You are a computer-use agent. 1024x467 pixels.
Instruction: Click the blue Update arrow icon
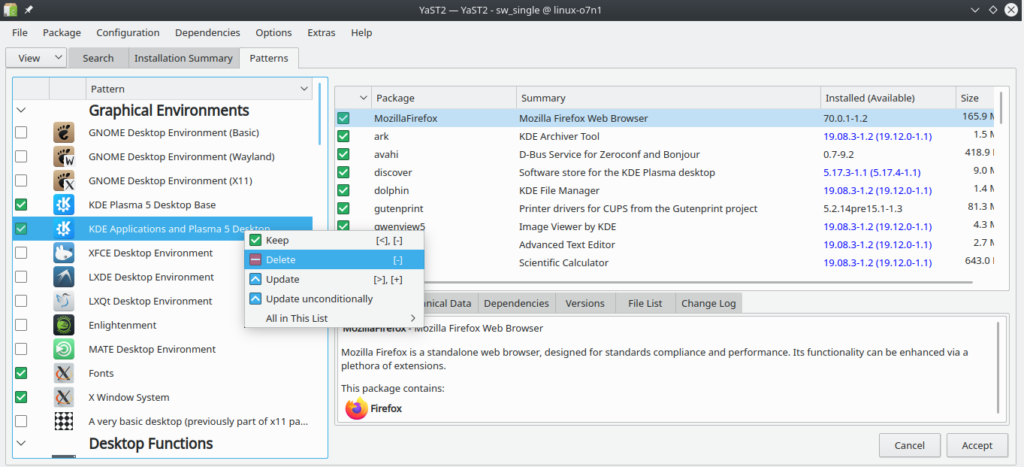255,280
